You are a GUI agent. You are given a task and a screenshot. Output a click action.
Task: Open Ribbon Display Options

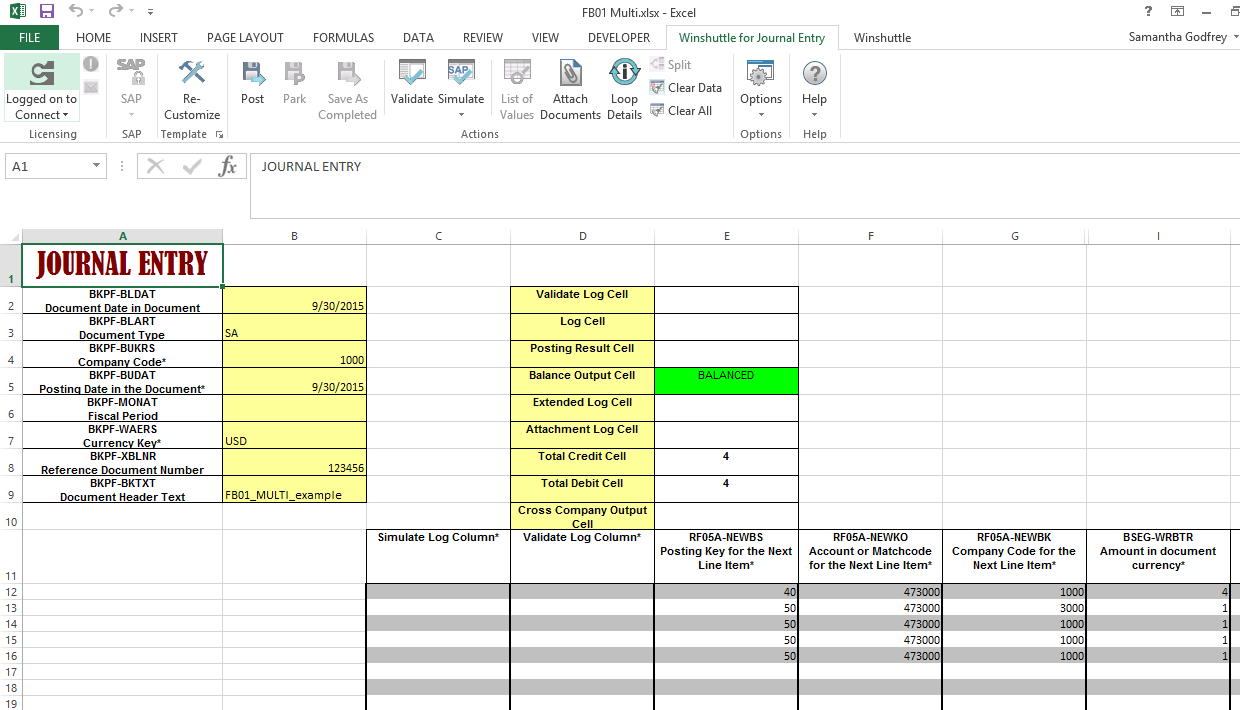pyautogui.click(x=1178, y=11)
